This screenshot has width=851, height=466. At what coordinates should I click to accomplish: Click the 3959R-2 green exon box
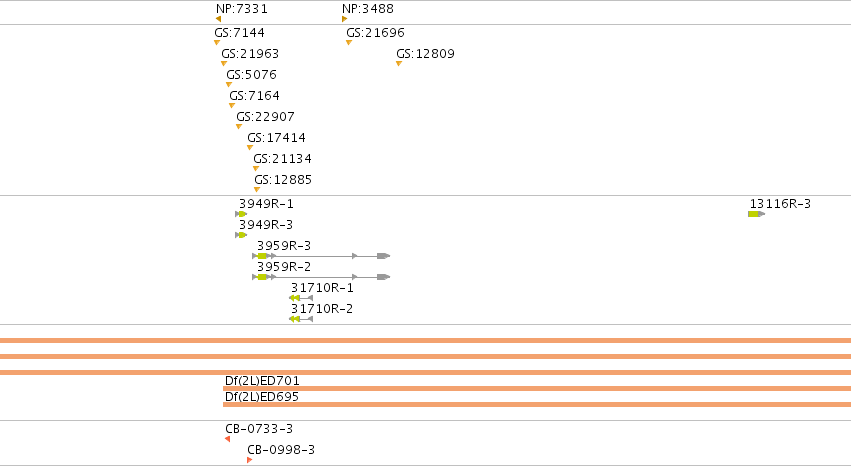click(262, 277)
